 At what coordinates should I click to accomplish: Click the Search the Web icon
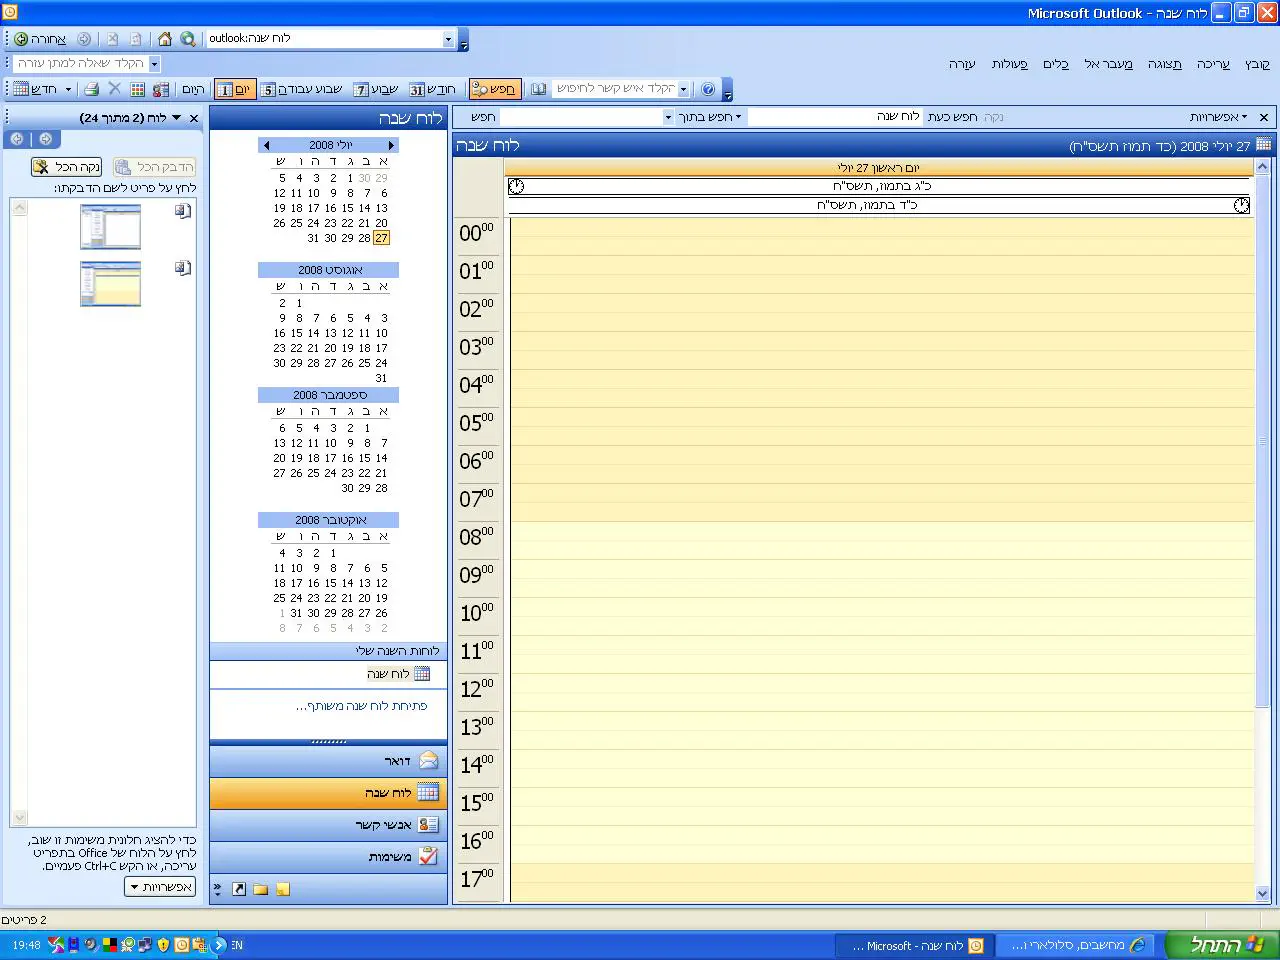[x=187, y=39]
